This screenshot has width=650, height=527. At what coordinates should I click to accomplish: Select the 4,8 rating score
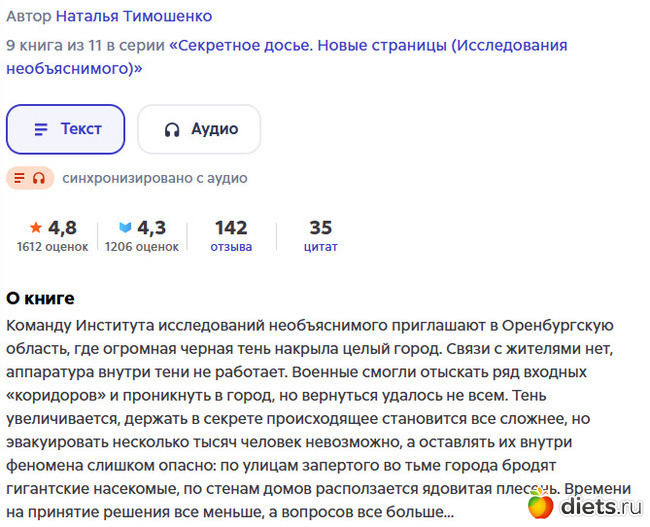coord(62,227)
